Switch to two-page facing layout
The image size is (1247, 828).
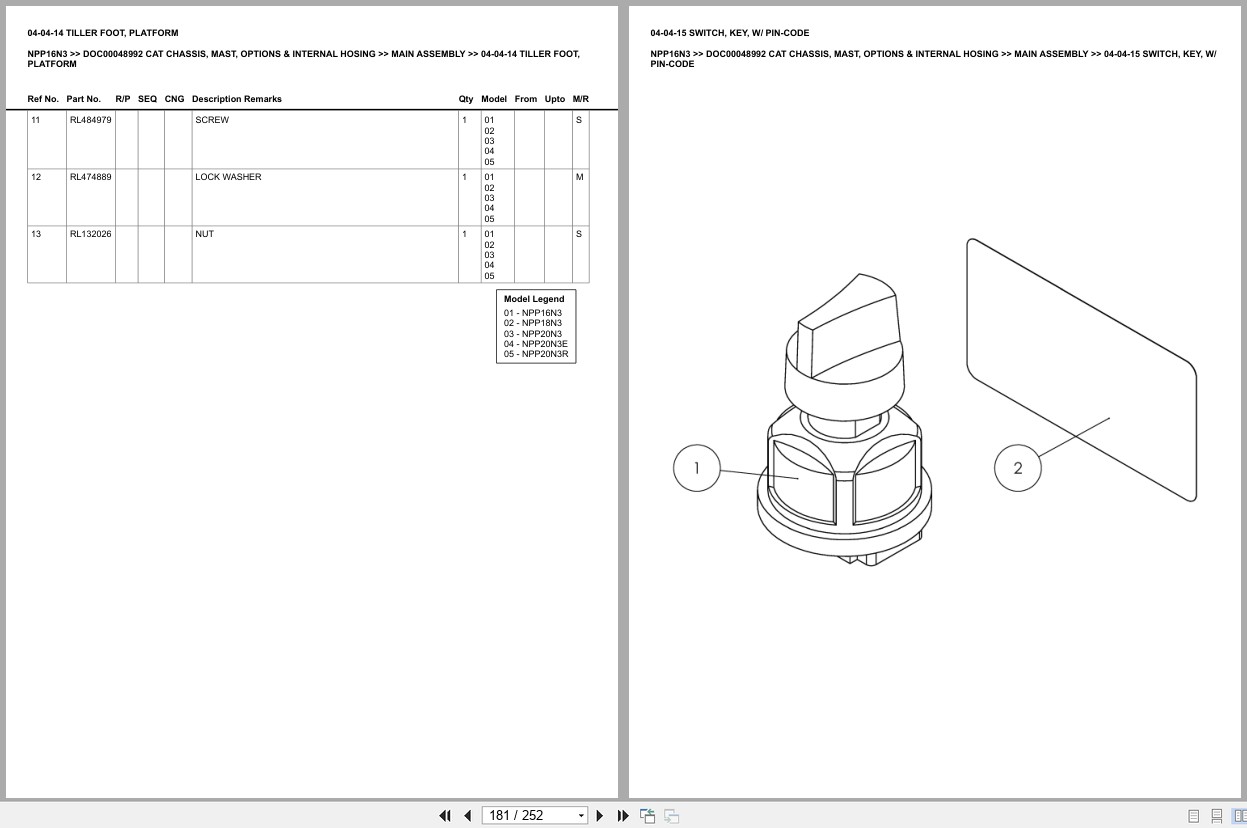pyautogui.click(x=1240, y=816)
